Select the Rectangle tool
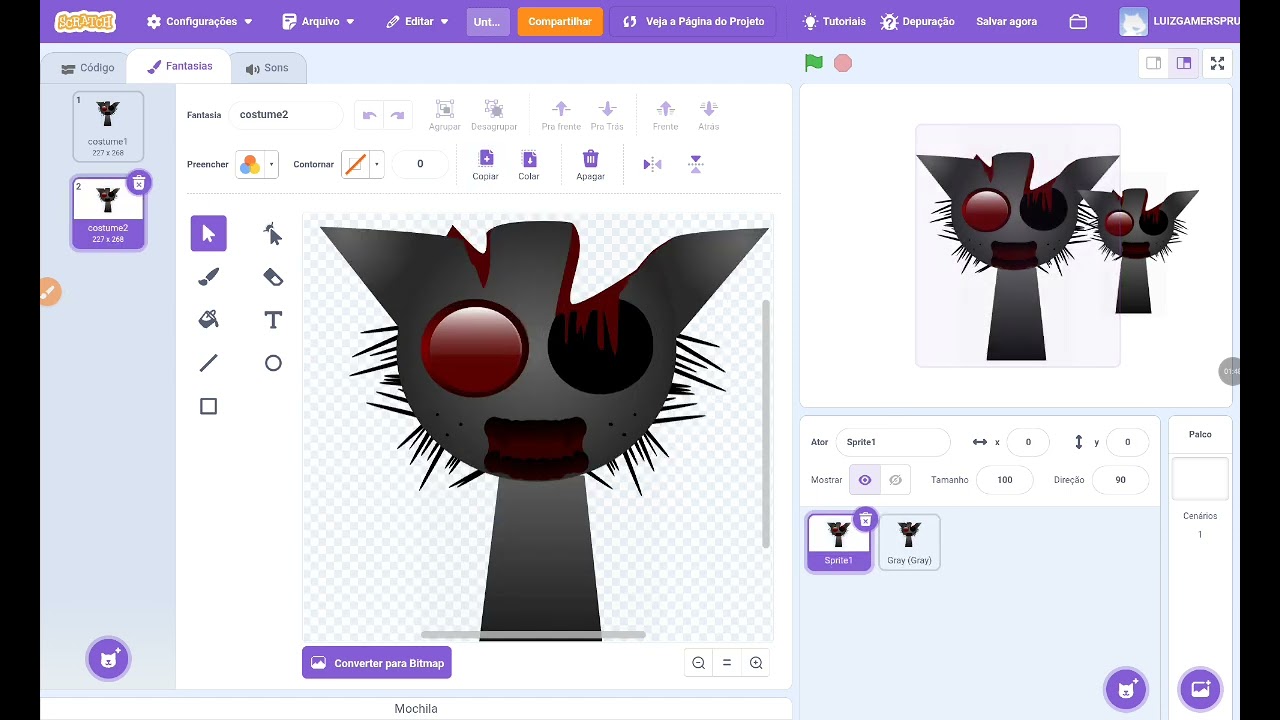Viewport: 1280px width, 720px height. 209,406
